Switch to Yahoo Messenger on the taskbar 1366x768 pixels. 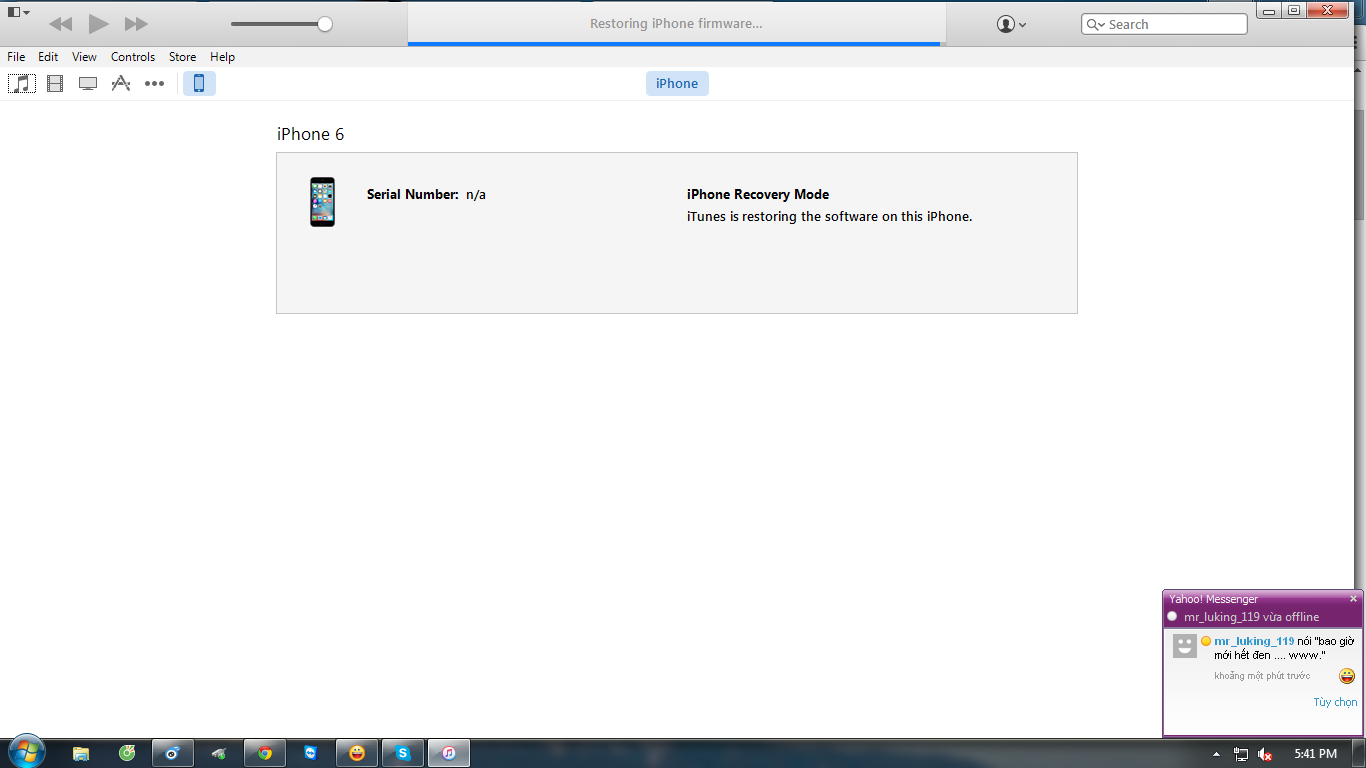coord(357,753)
